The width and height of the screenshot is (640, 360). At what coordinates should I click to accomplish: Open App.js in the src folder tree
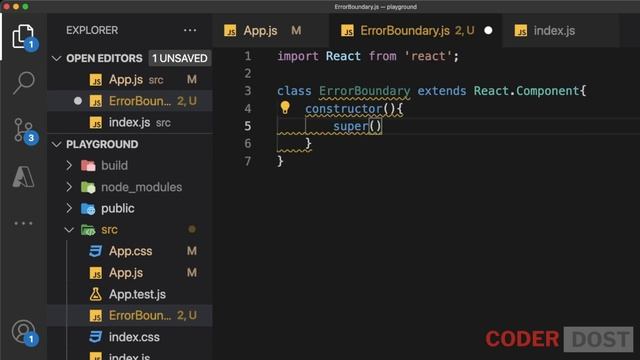click(x=130, y=273)
